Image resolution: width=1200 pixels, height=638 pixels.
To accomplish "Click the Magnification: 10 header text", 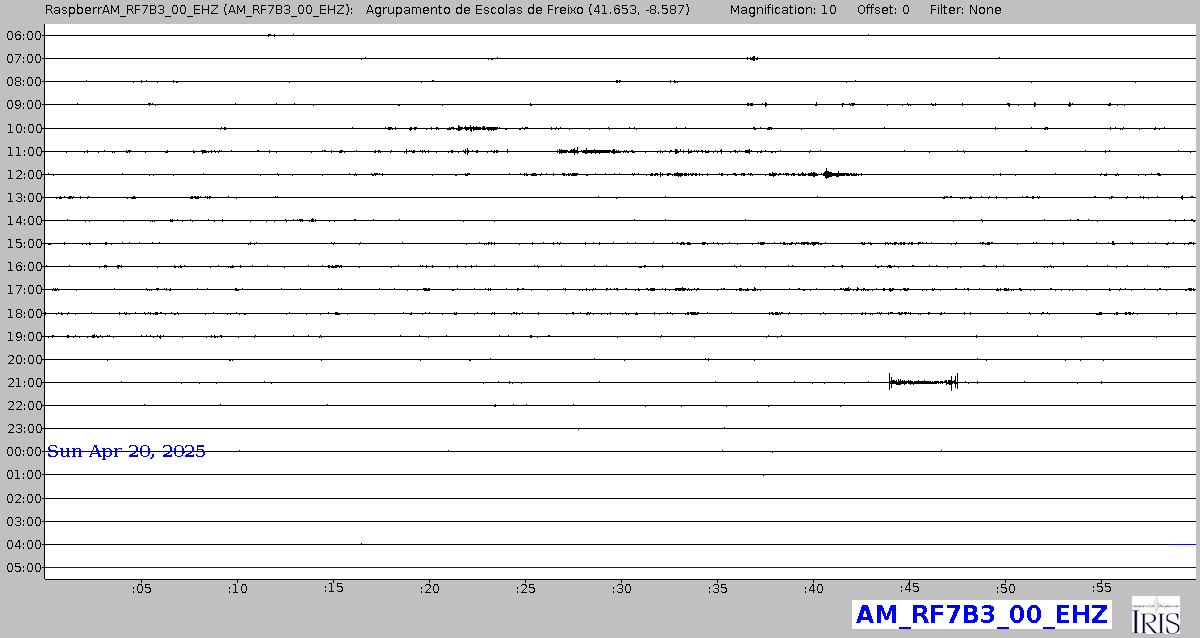I will (783, 9).
